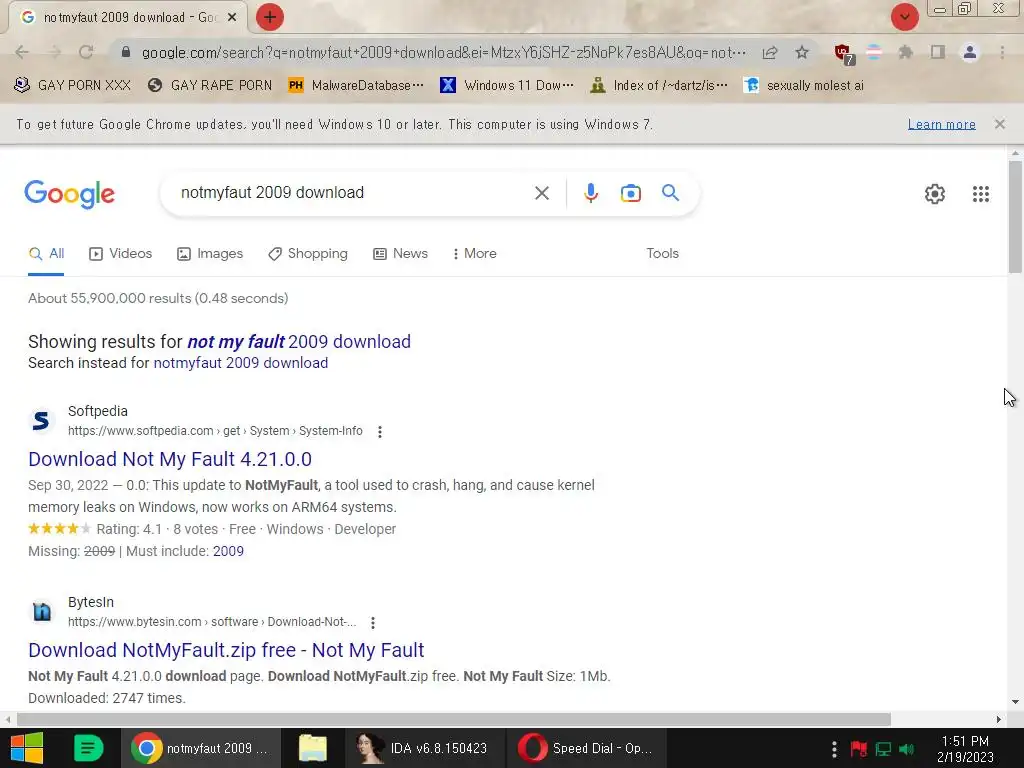This screenshot has width=1024, height=768.
Task: Submit search with magnifier icon
Action: [x=671, y=193]
